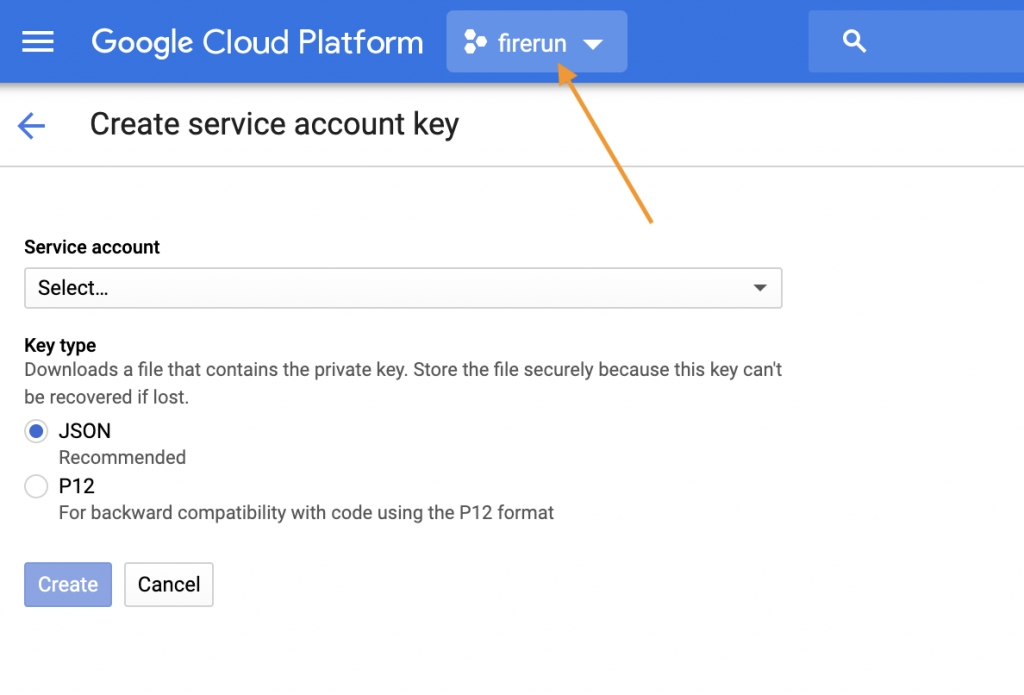Click the 'Service account' label
The image size is (1024, 695).
[x=92, y=247]
